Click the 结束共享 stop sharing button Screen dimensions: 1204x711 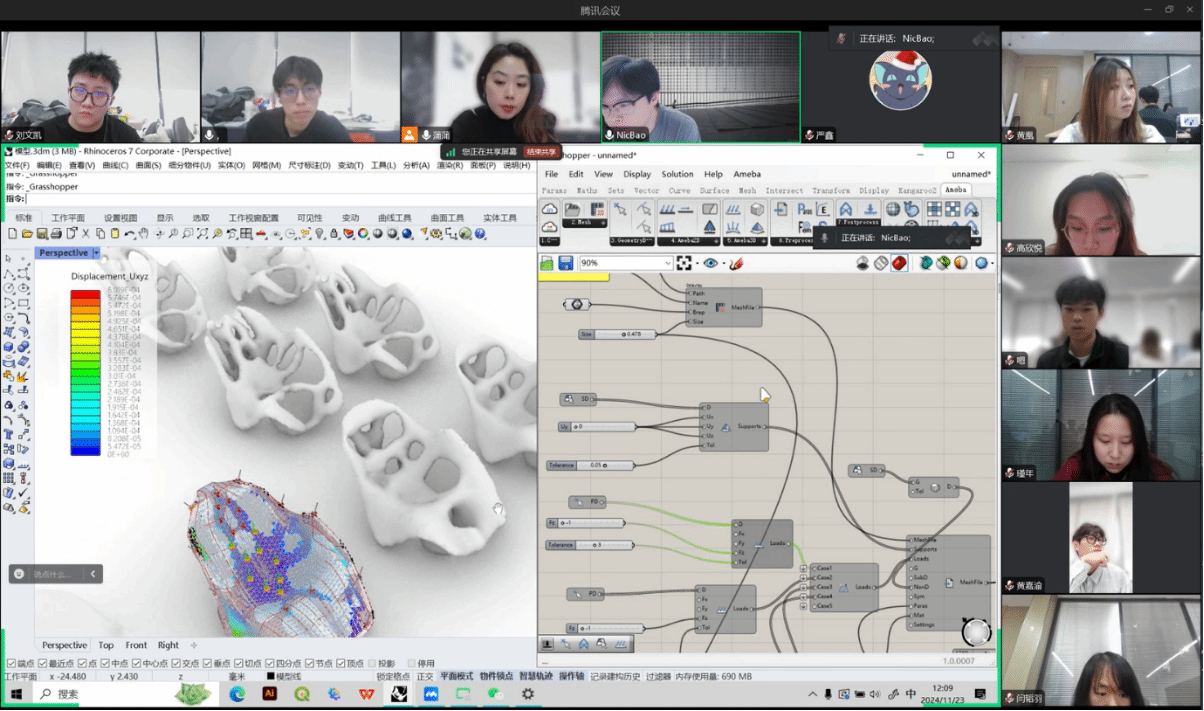(x=540, y=152)
